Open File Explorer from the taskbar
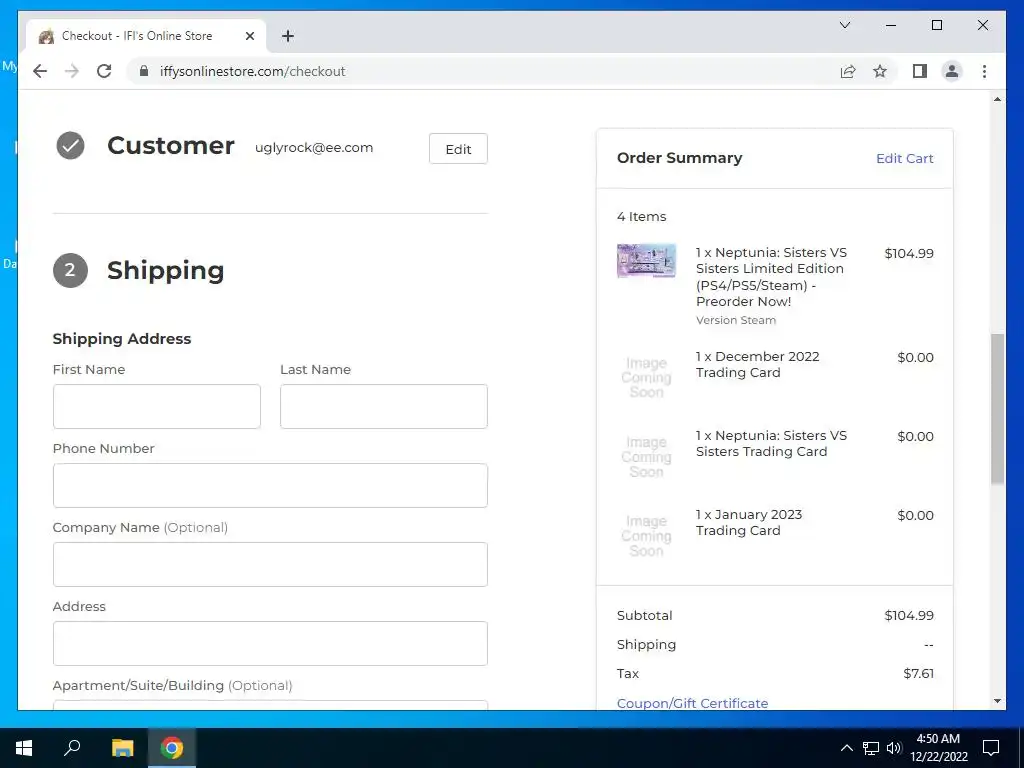The height and width of the screenshot is (768, 1024). point(122,748)
